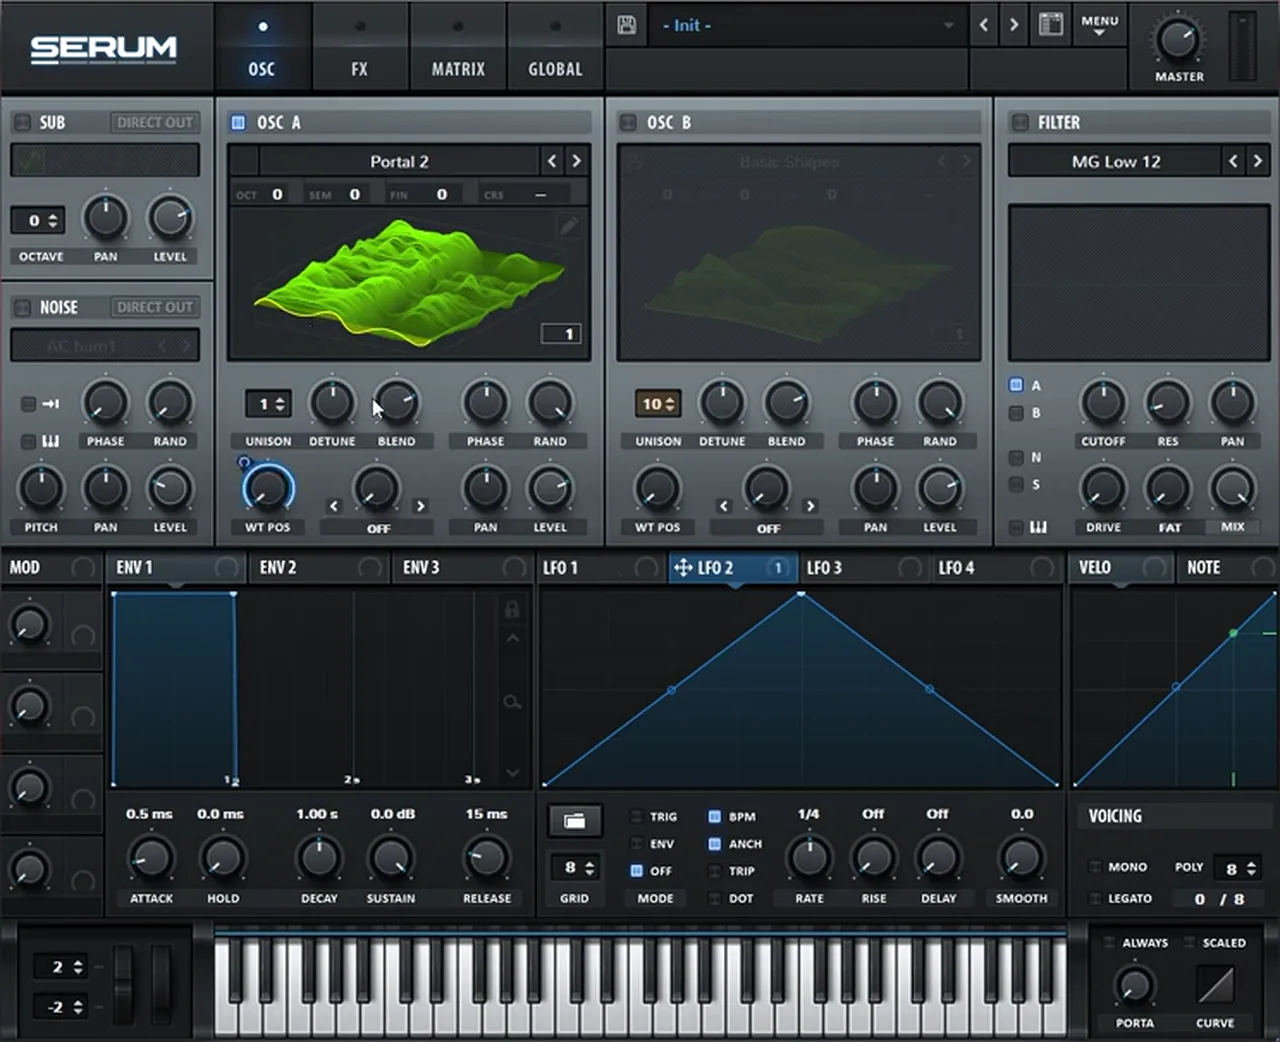Click the pencil edit icon on OSC A wavetable
1280x1042 pixels.
568,226
